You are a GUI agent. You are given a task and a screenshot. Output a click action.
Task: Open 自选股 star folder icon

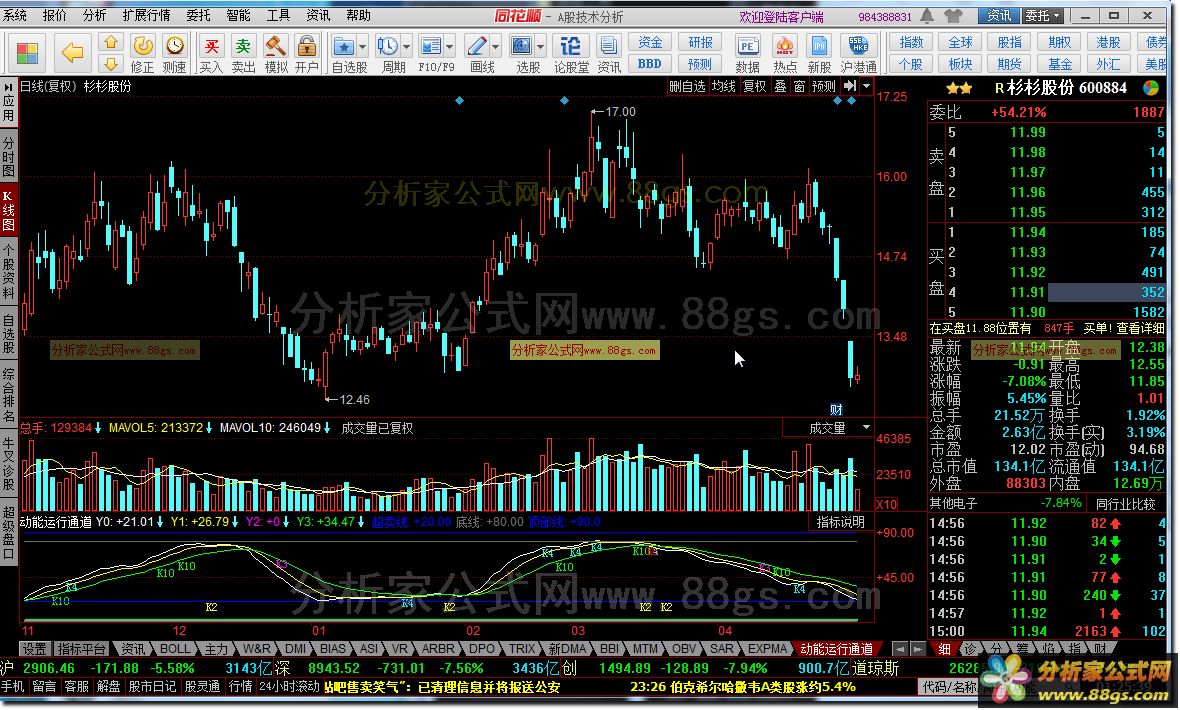344,47
